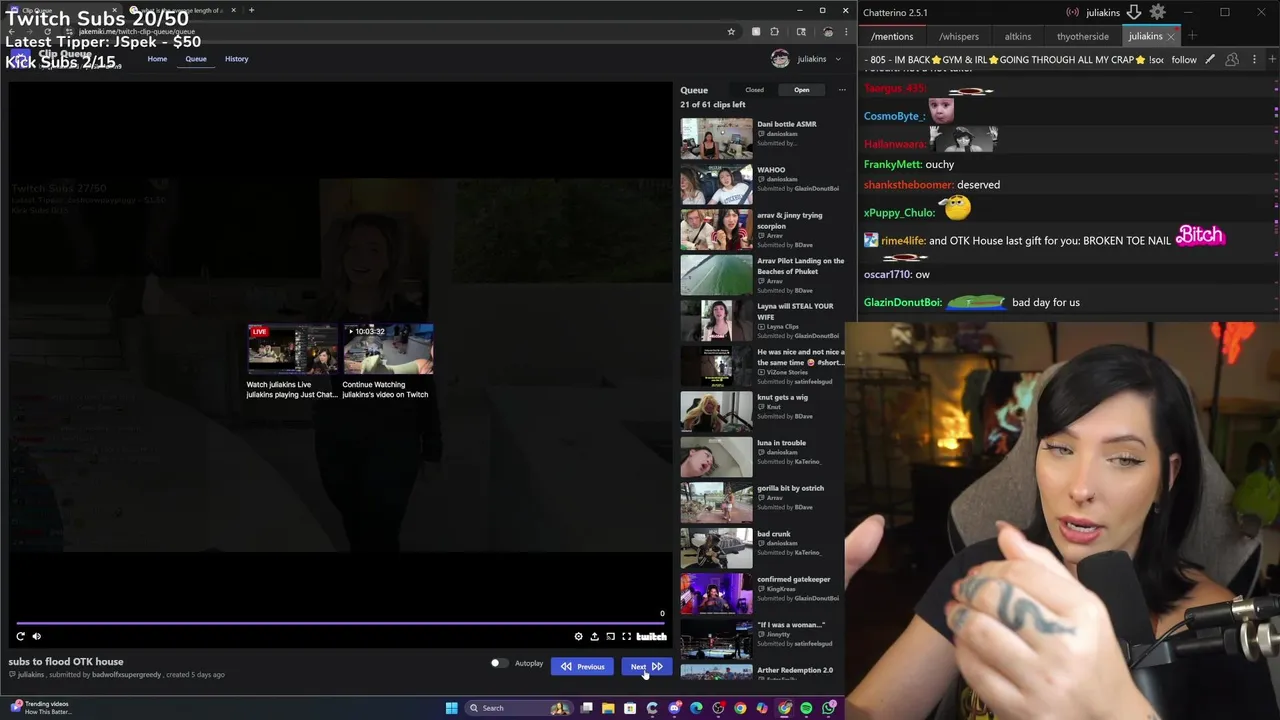
Task: Click the Chatterino download arrow icon
Action: tap(1134, 12)
